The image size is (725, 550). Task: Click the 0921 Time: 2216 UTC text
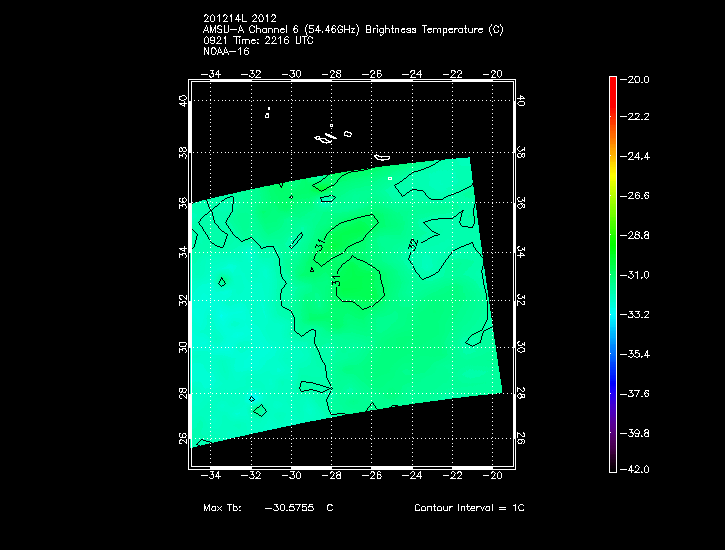coord(257,40)
